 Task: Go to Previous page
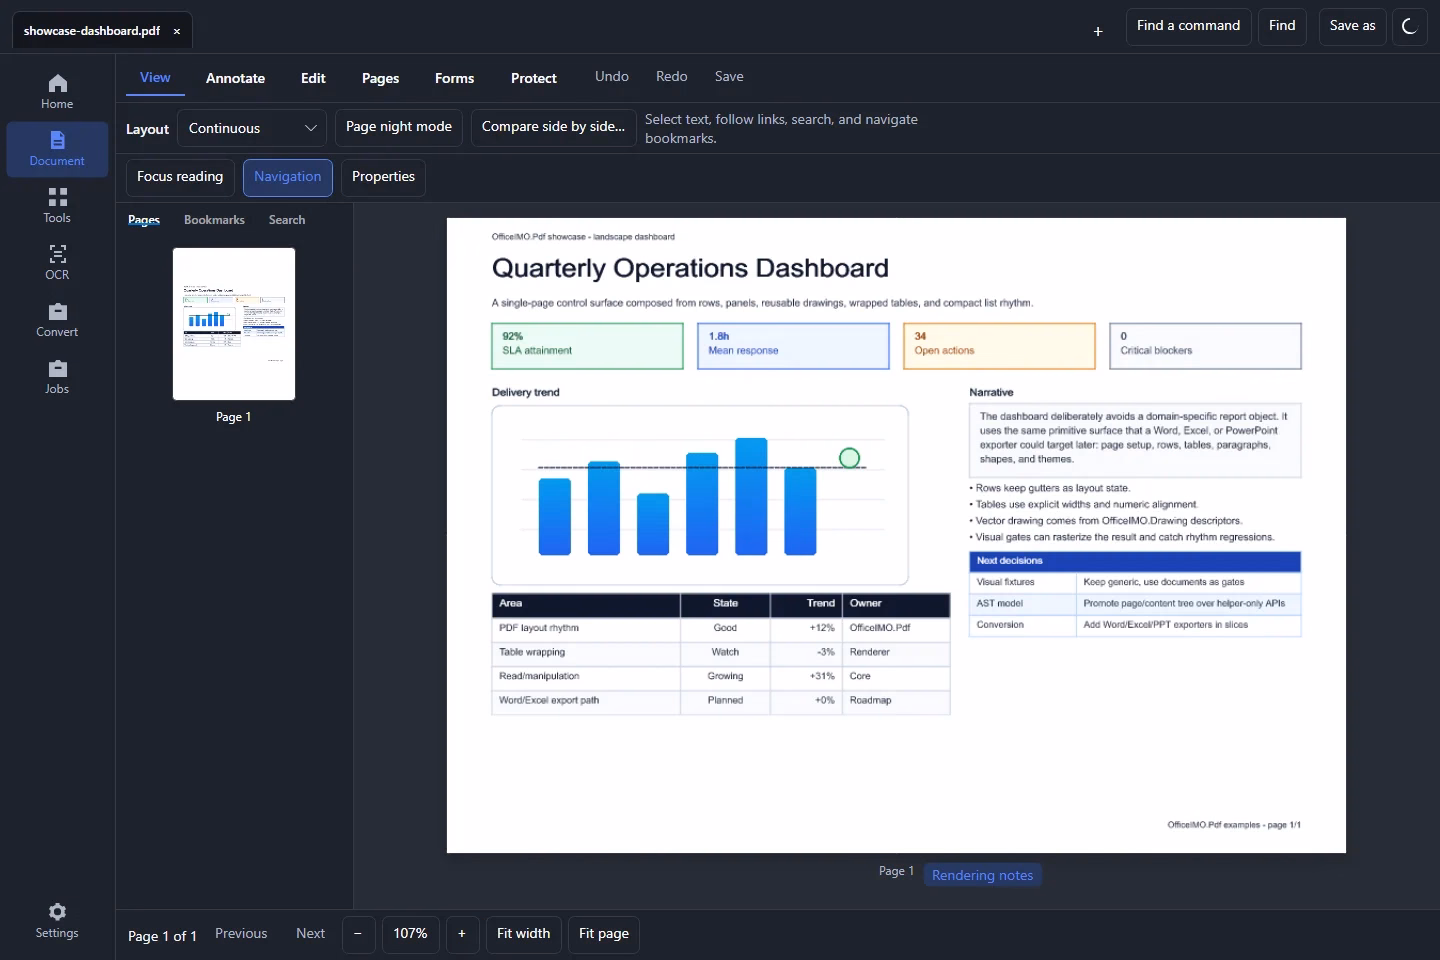(x=241, y=934)
